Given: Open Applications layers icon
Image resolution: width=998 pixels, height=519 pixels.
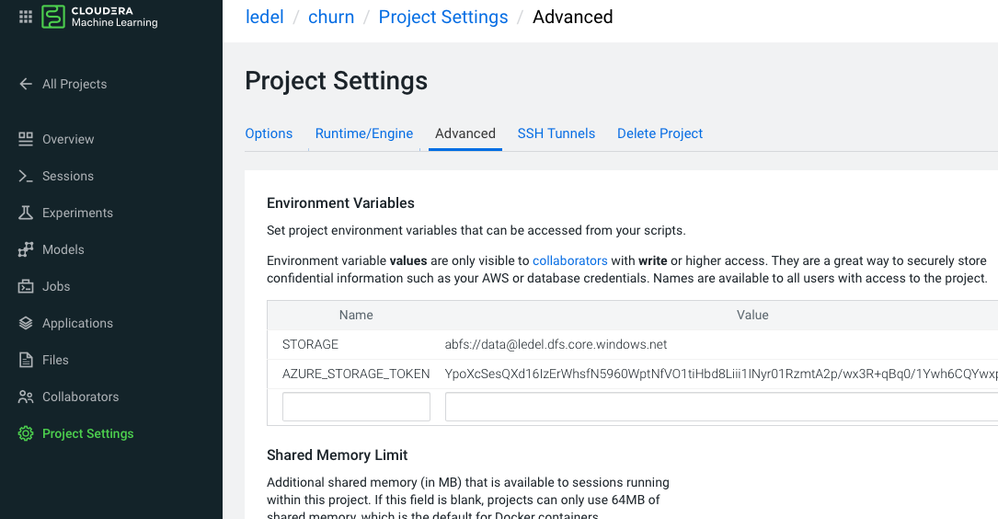Looking at the screenshot, I should (x=26, y=323).
